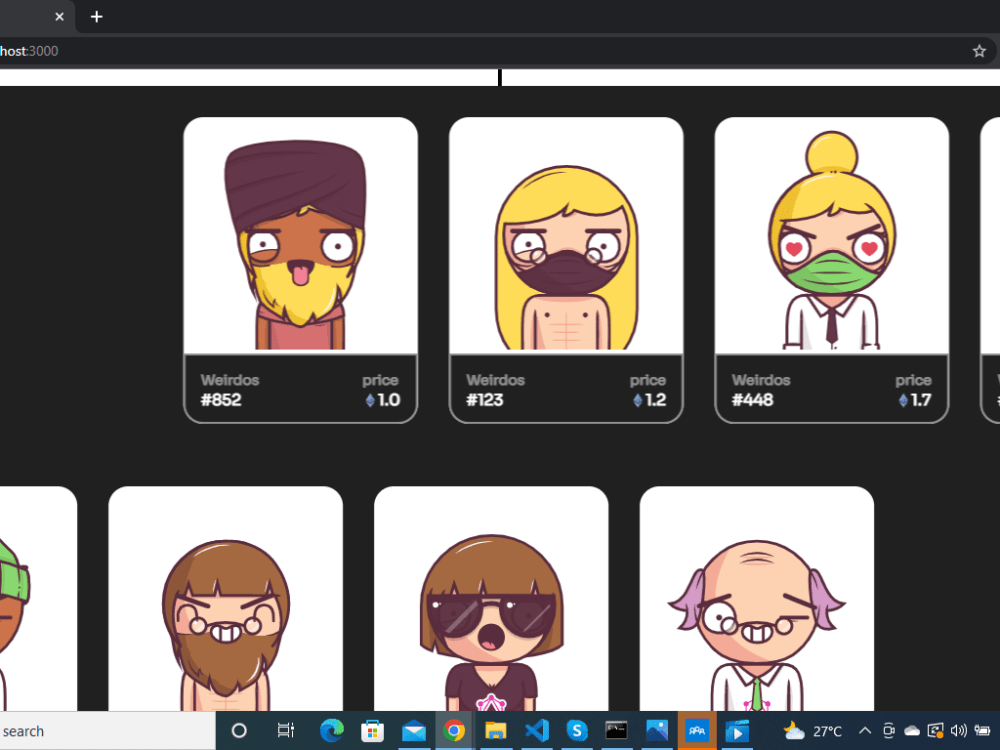The height and width of the screenshot is (750, 1000).
Task: Click the orange-highlighted people app taskbar icon
Action: pos(697,731)
